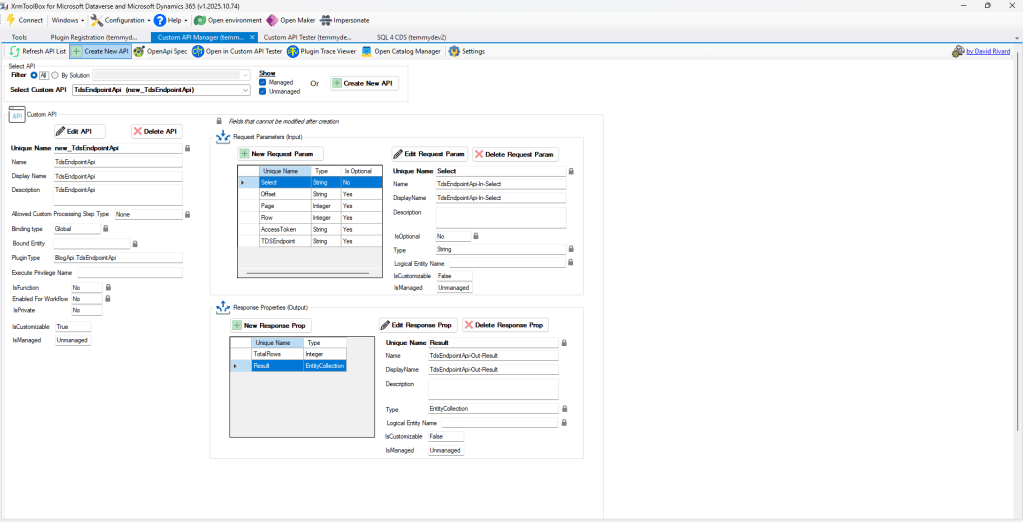Click Delete Request Param button
1023x522 pixels.
pyautogui.click(x=515, y=154)
